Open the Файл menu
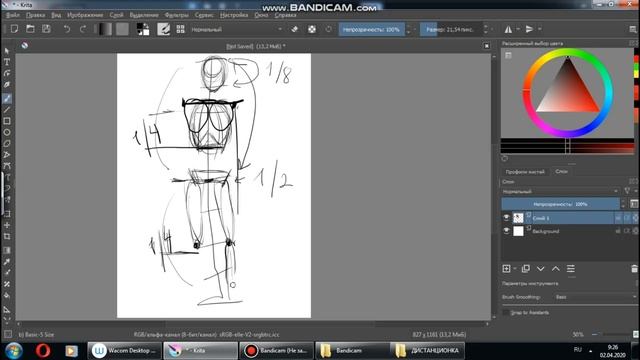The width and height of the screenshot is (640, 360). (13, 15)
